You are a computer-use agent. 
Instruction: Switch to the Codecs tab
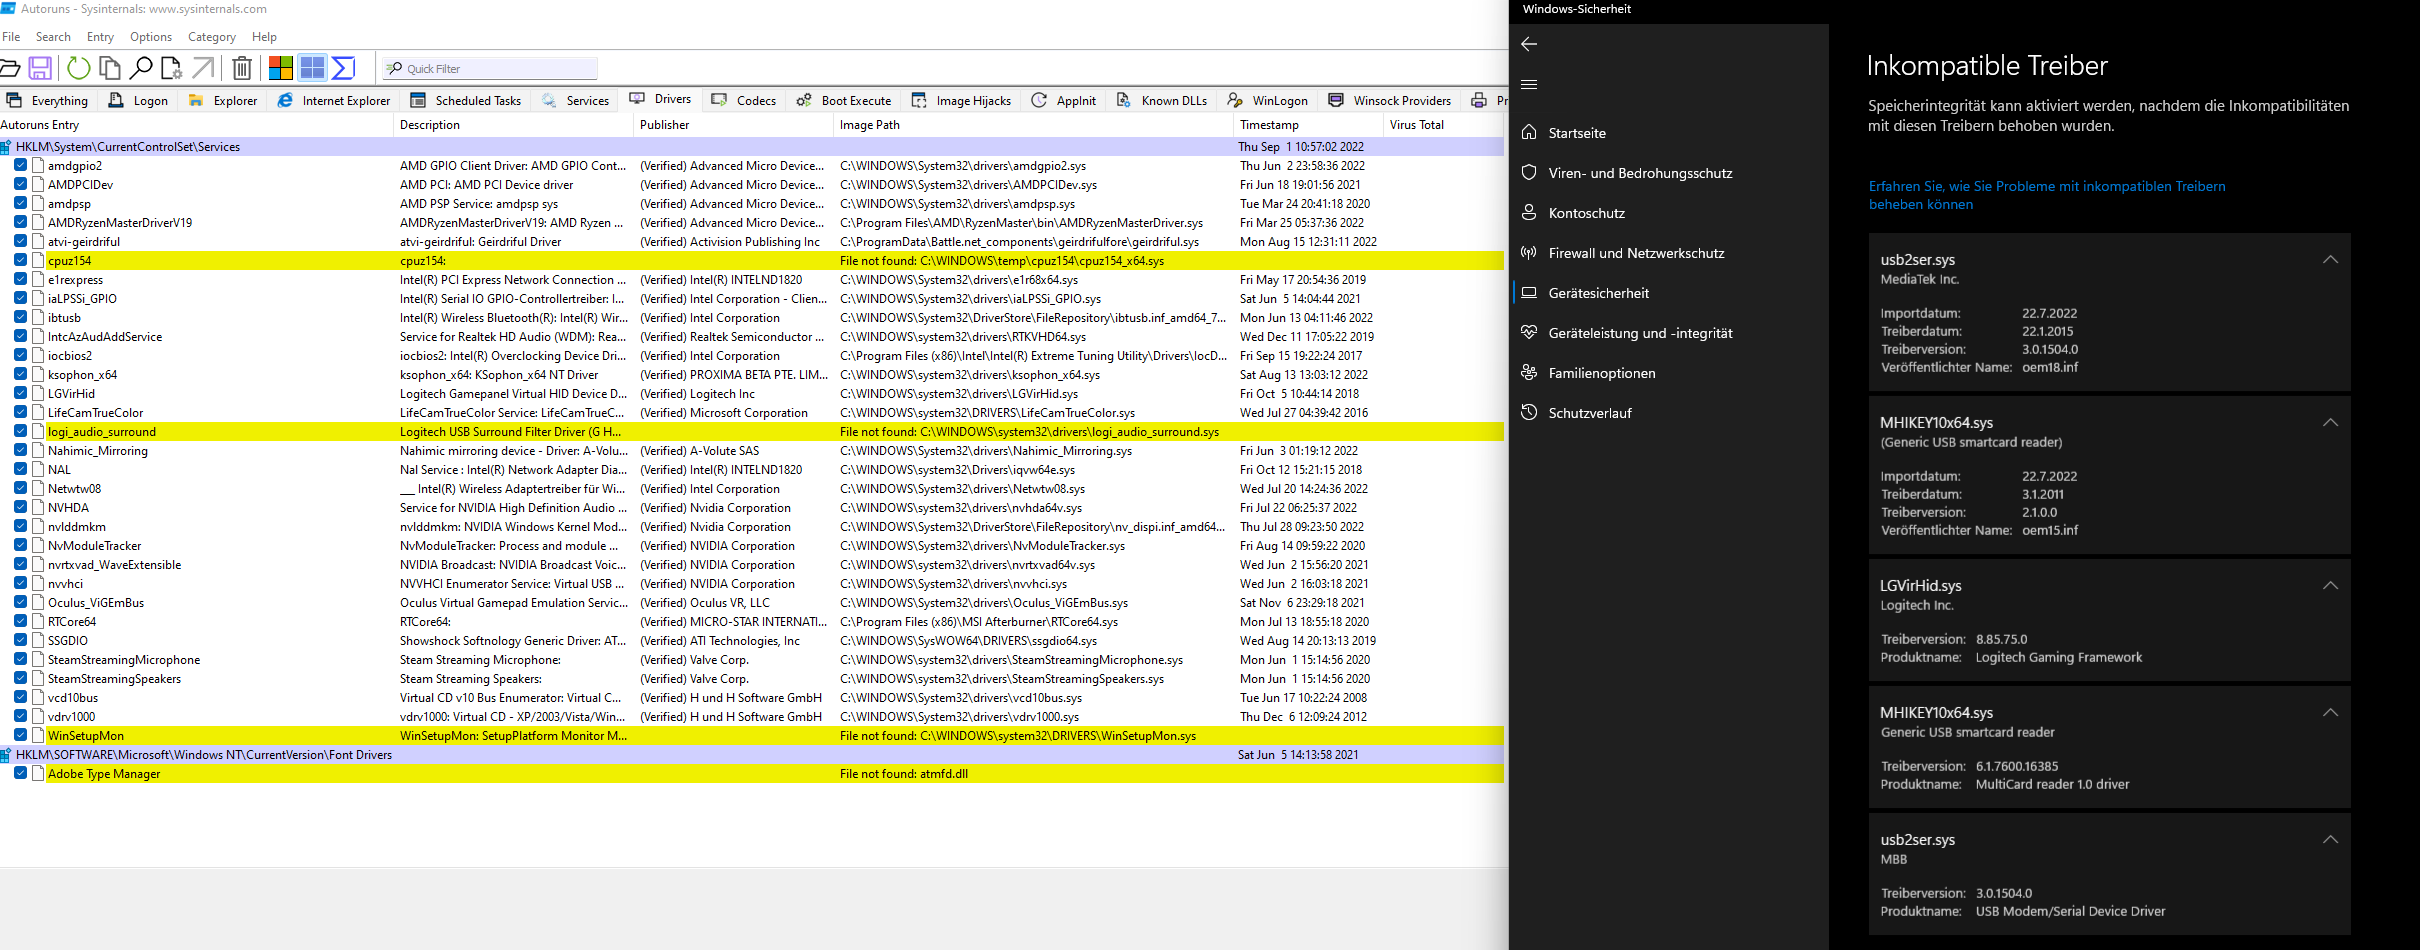(x=744, y=100)
